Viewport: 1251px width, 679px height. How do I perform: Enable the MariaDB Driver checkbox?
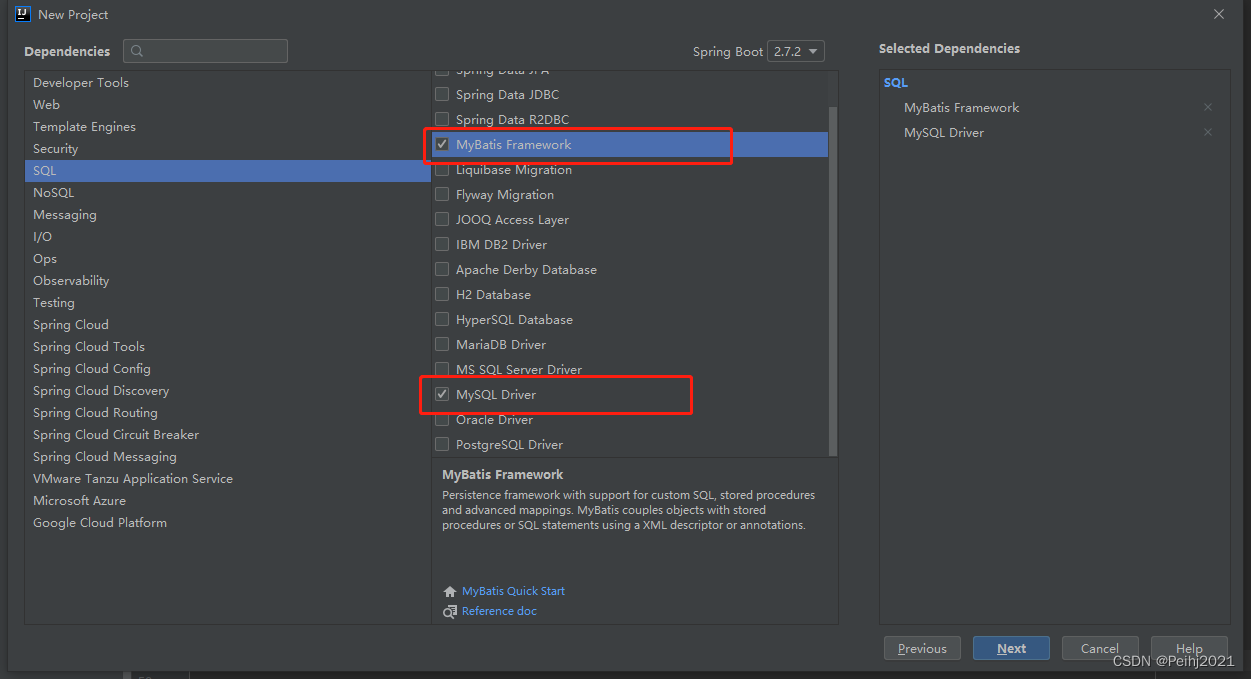click(442, 344)
